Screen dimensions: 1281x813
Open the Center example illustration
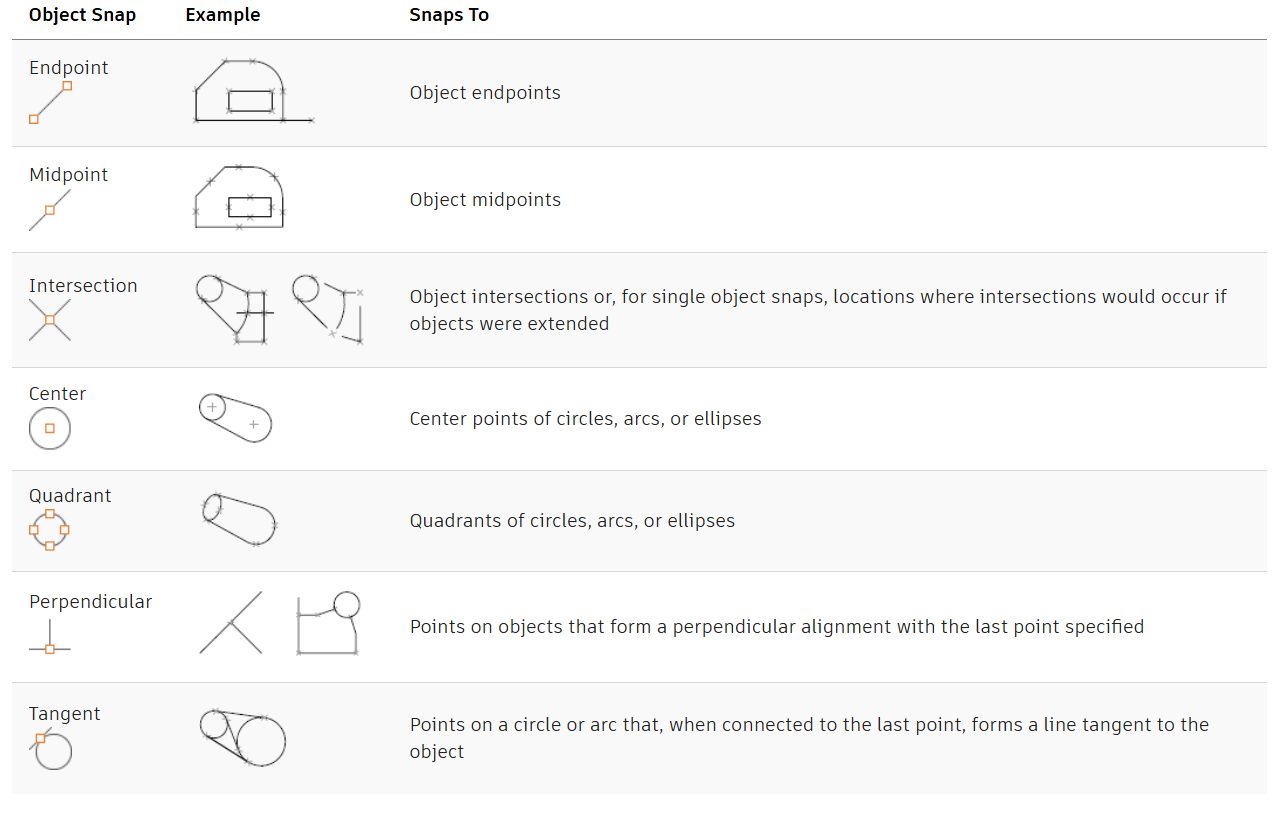coord(235,418)
